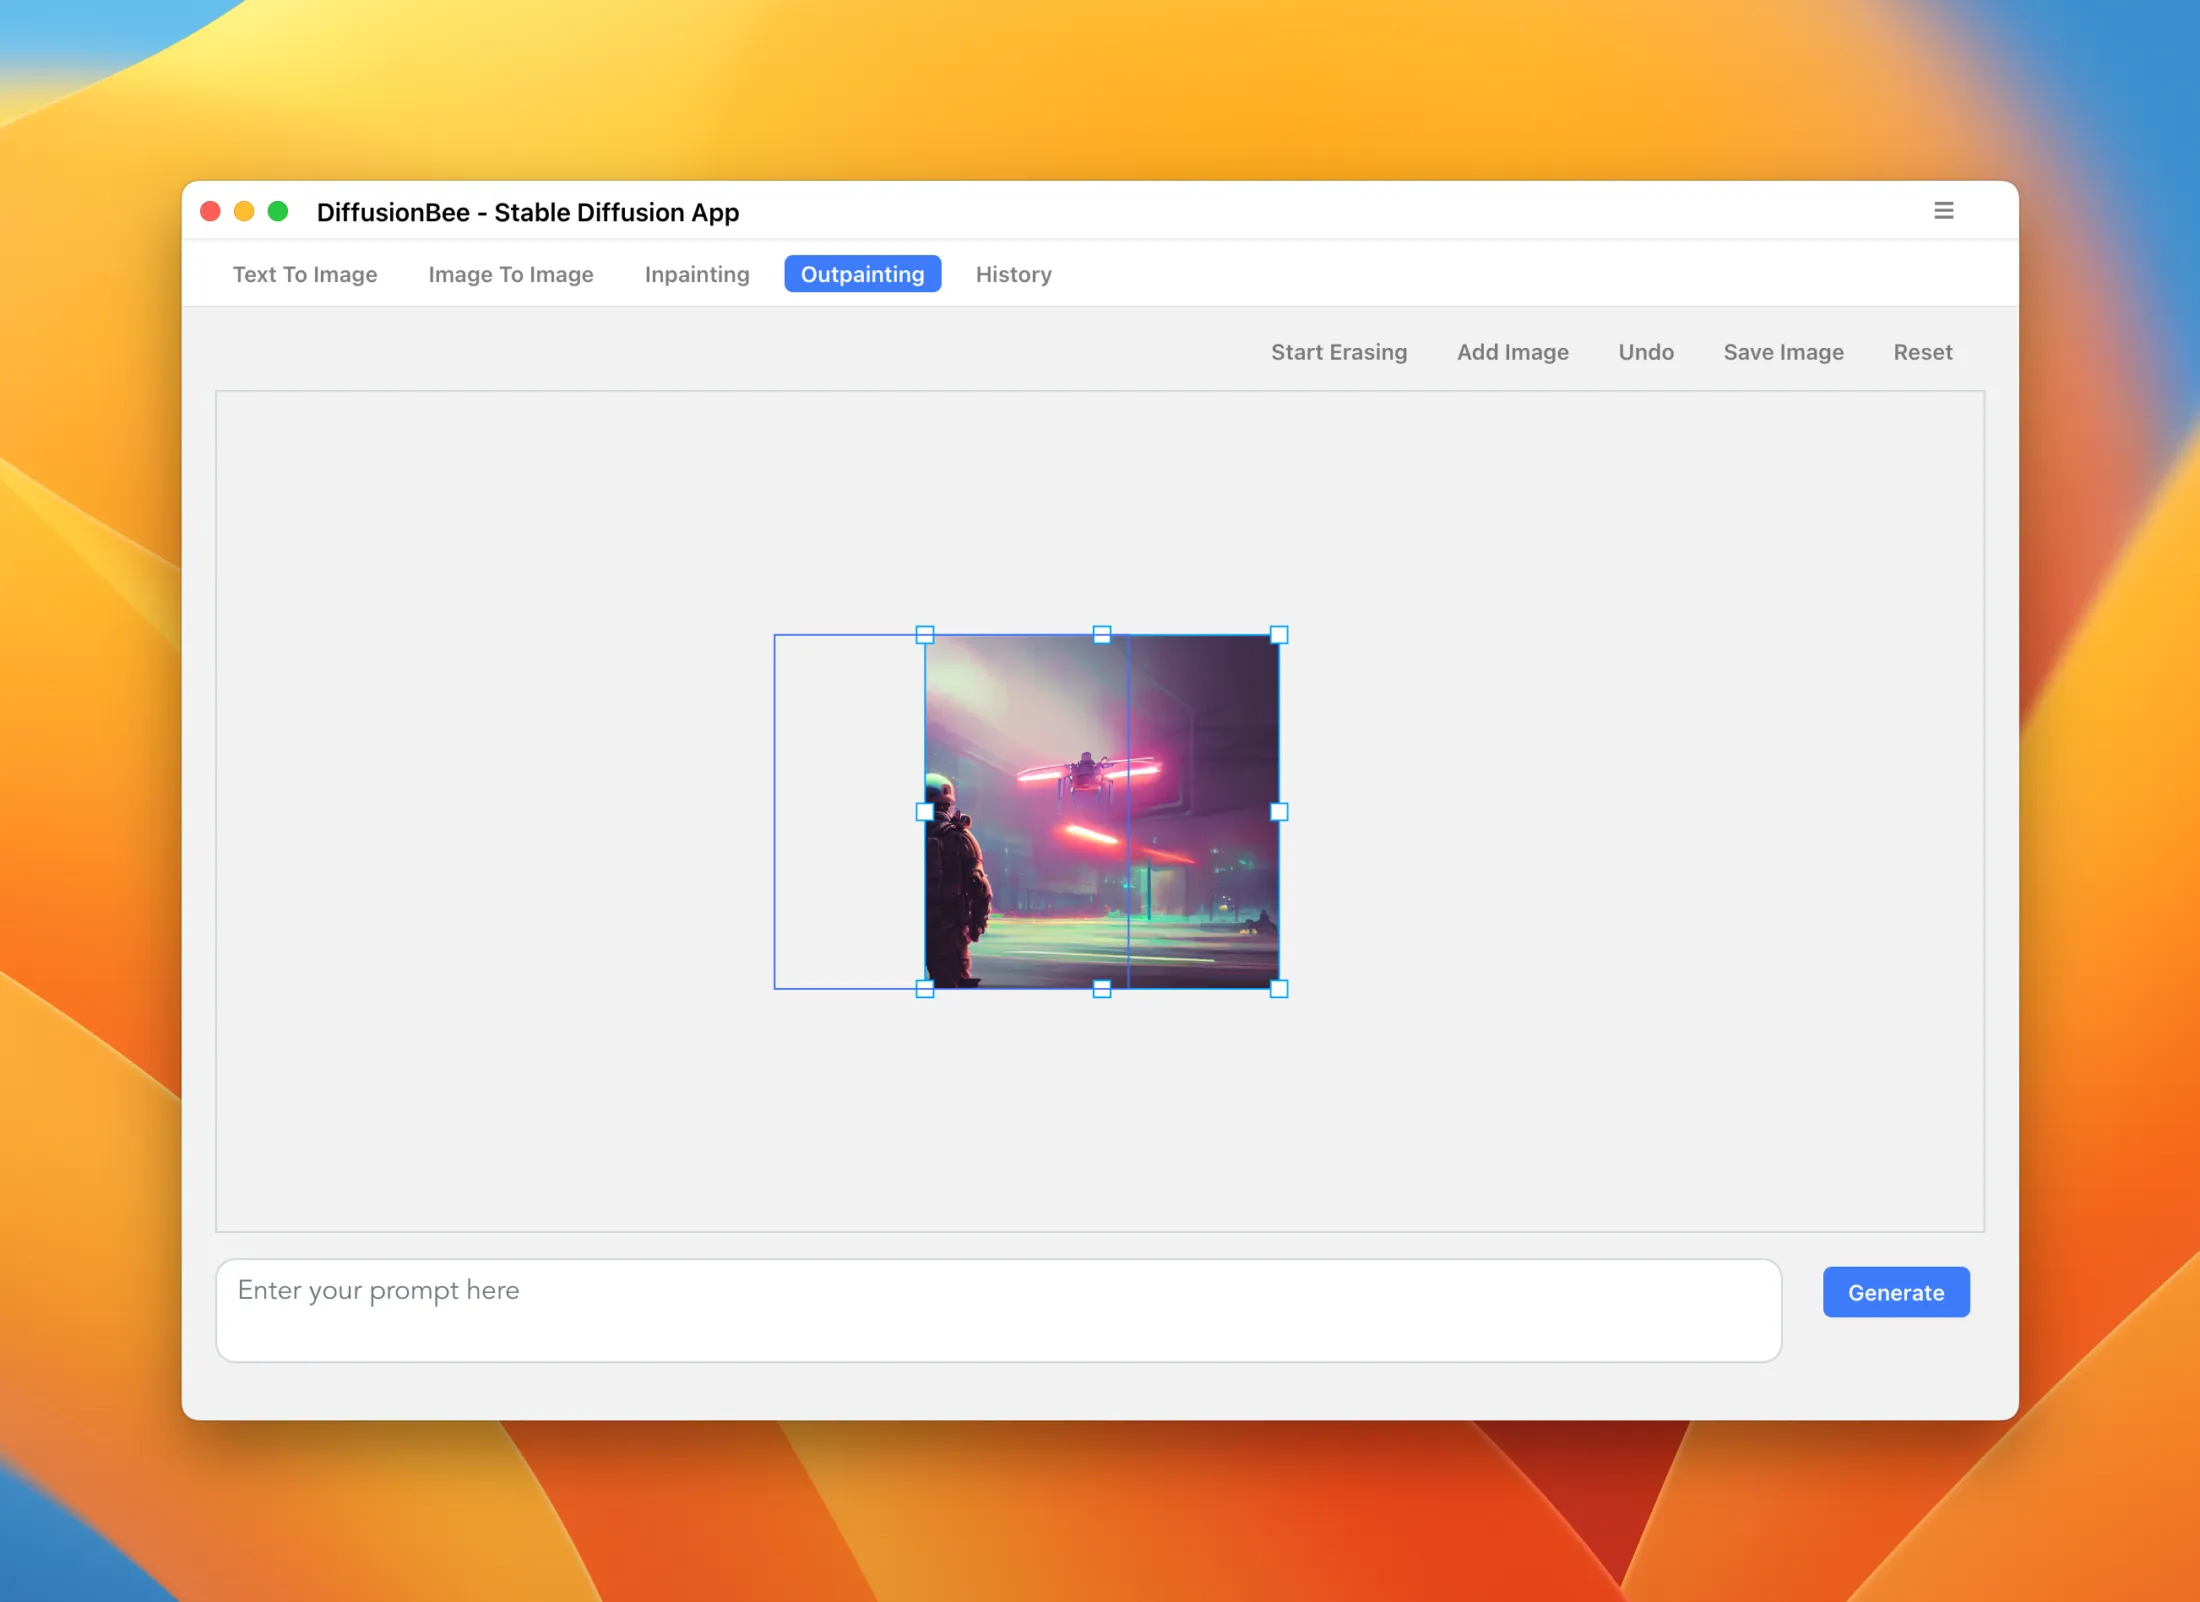Image resolution: width=2200 pixels, height=1602 pixels.
Task: Open the Image To Image tab
Action: click(x=511, y=274)
